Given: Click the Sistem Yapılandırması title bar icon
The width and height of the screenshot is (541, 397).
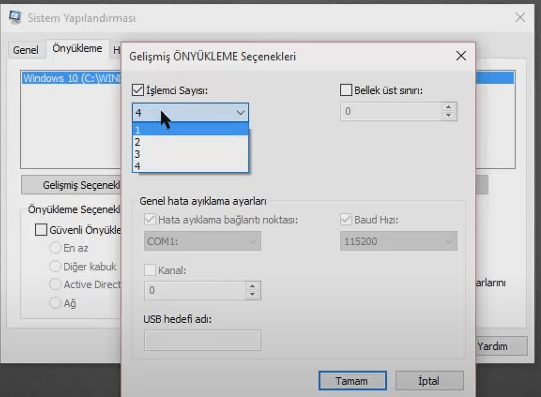Looking at the screenshot, I should pyautogui.click(x=15, y=17).
